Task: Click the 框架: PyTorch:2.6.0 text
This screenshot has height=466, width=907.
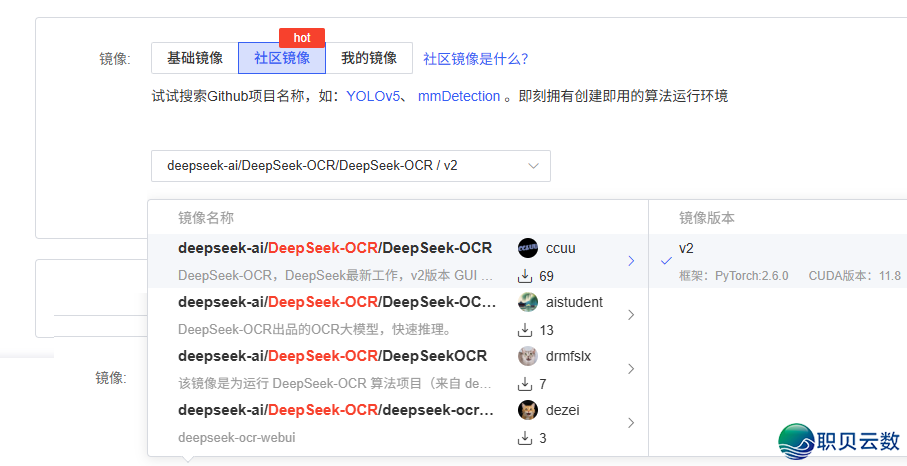Action: 733,276
